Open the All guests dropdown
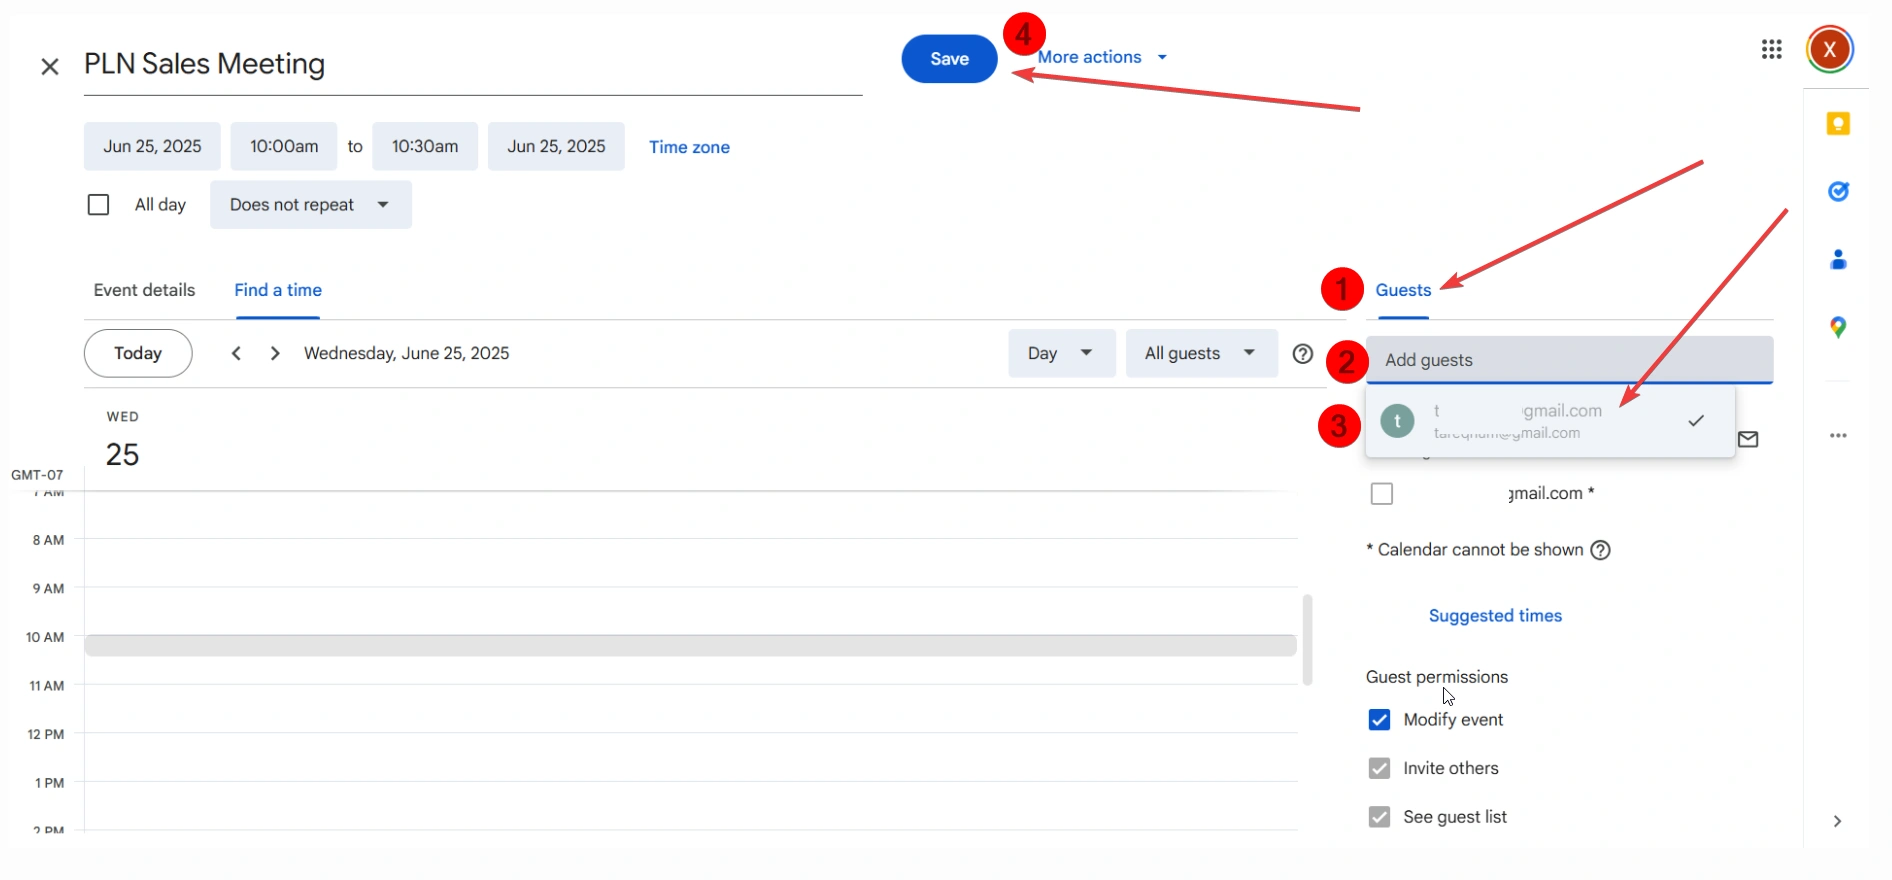This screenshot has height=880, width=1892. pyautogui.click(x=1200, y=353)
